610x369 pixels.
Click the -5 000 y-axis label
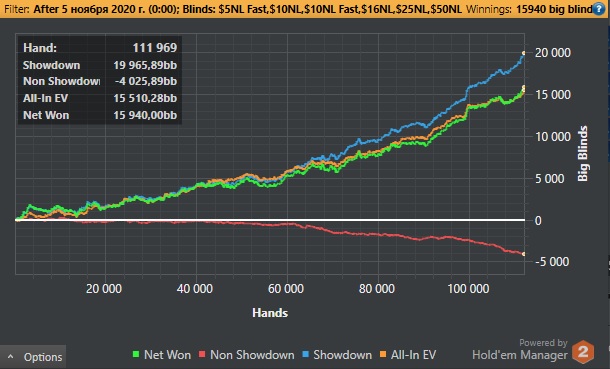coord(552,262)
